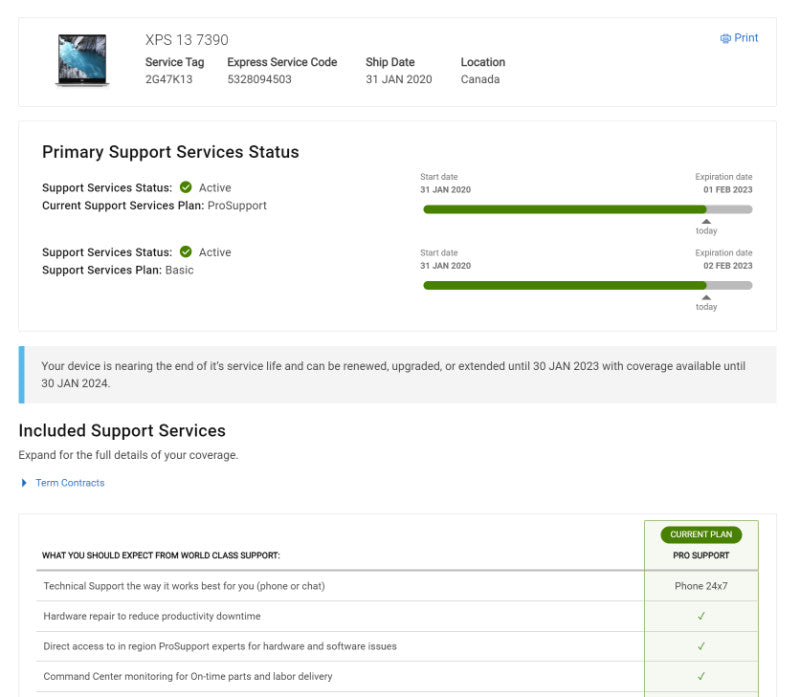800x697 pixels.
Task: Click the Ship Date value 31 JAN 2020
Action: [398, 79]
